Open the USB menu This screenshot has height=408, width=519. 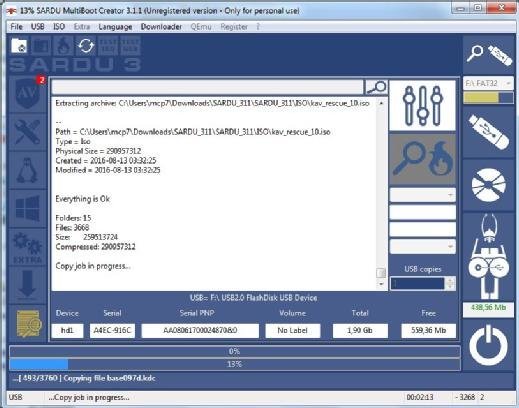[x=38, y=27]
